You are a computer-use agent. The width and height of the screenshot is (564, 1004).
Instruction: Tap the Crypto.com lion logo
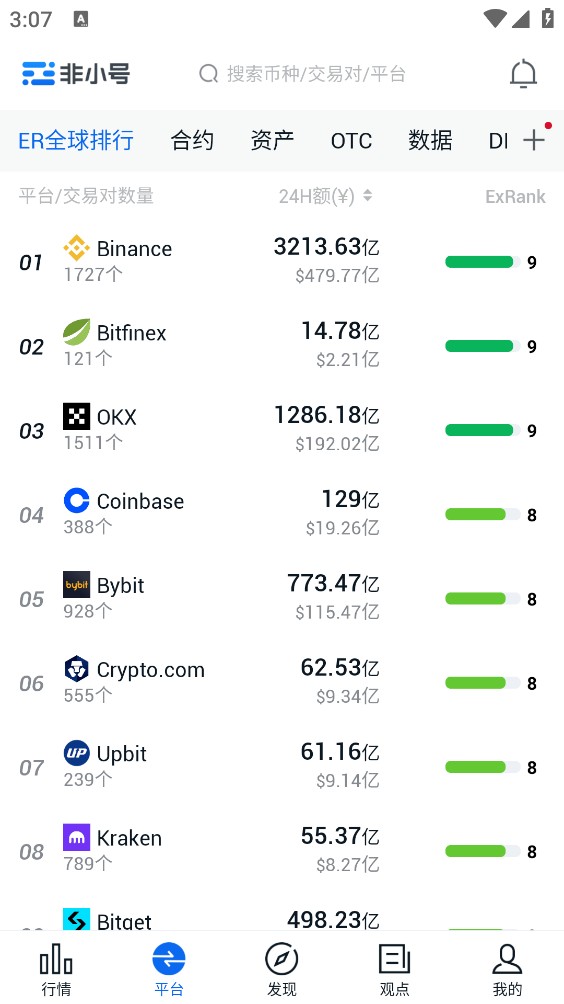(76, 669)
